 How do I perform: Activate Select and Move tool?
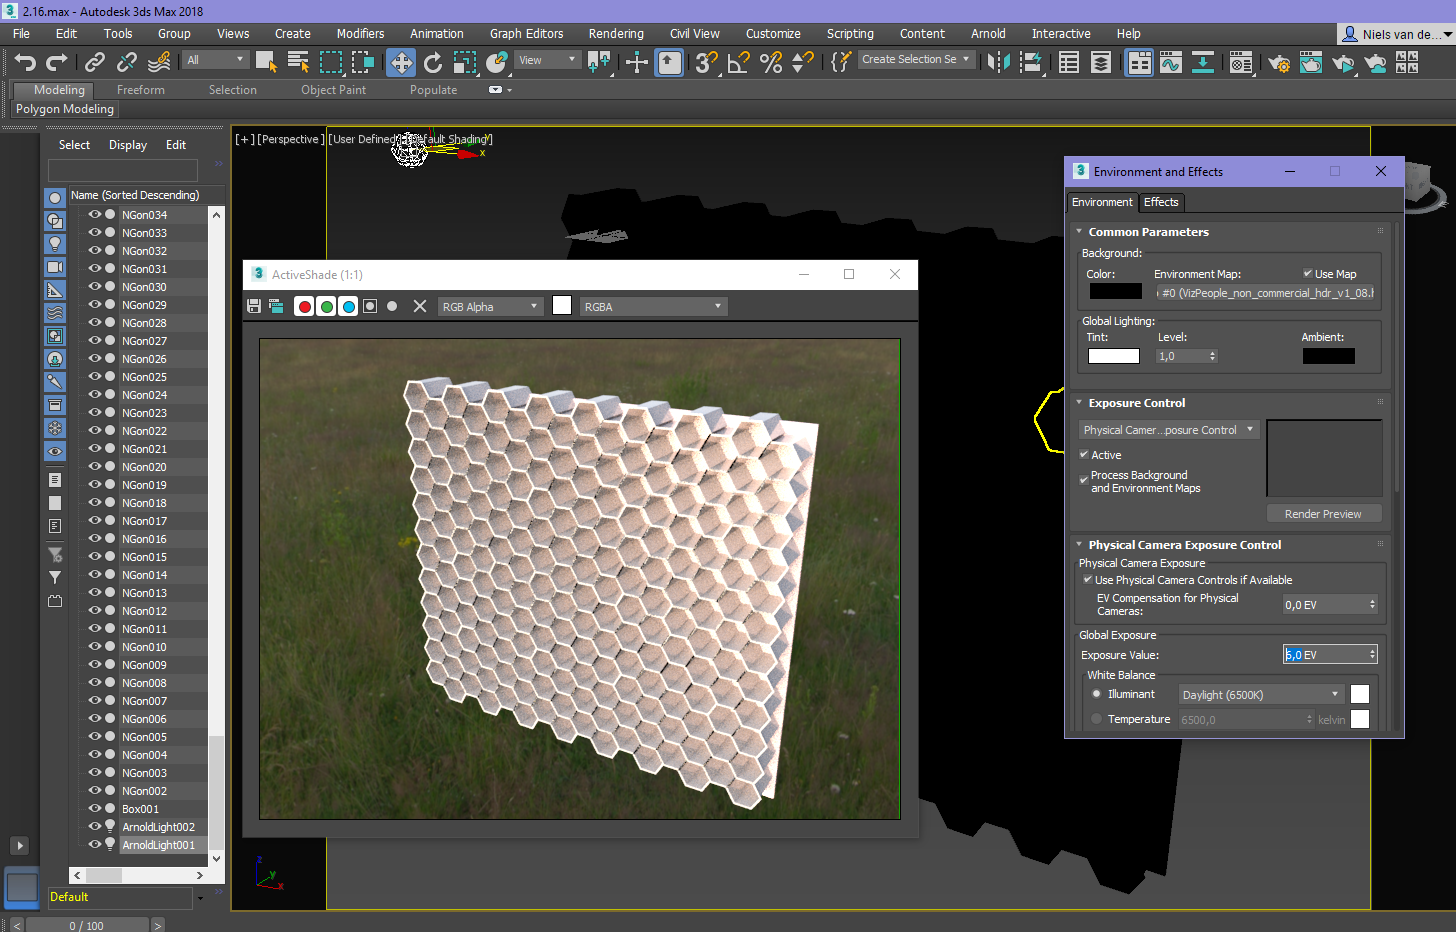tap(401, 63)
